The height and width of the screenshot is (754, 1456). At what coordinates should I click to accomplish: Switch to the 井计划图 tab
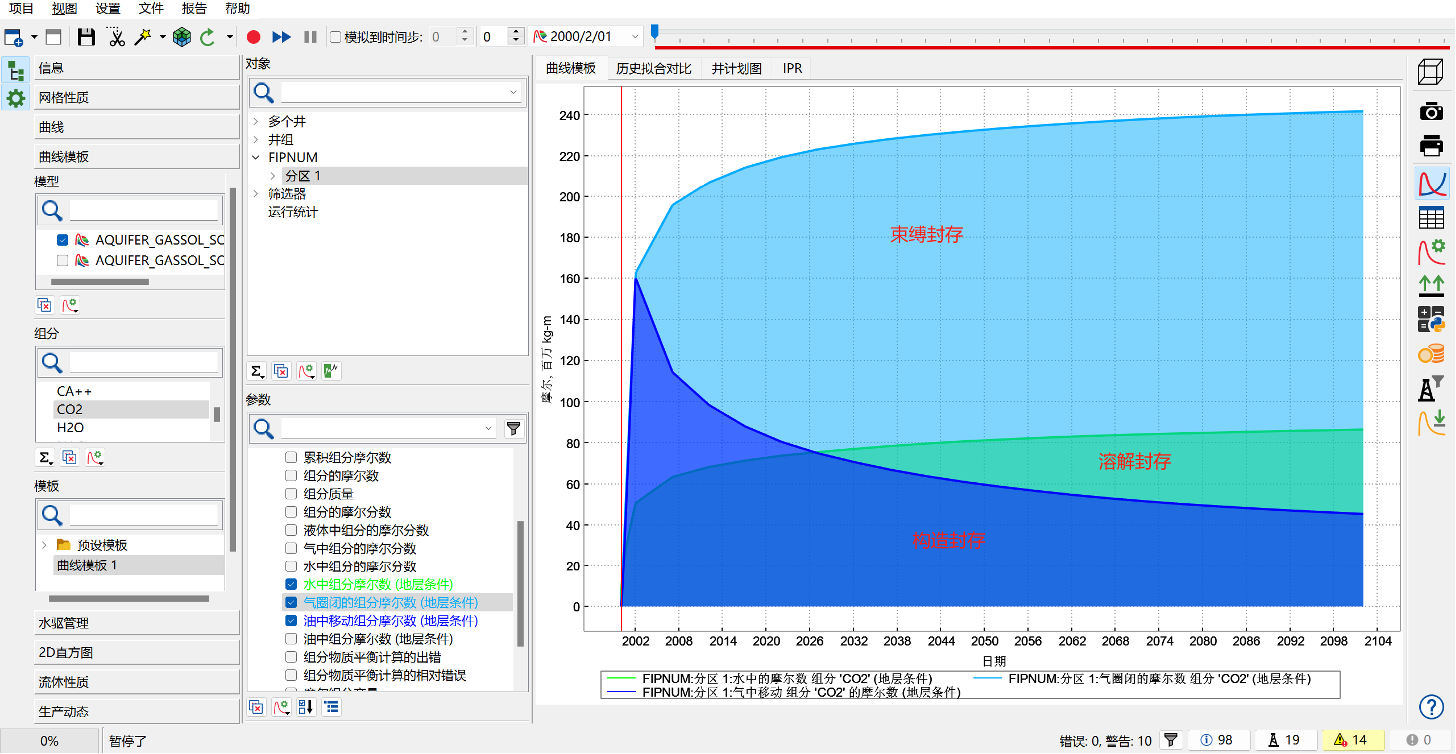[737, 68]
